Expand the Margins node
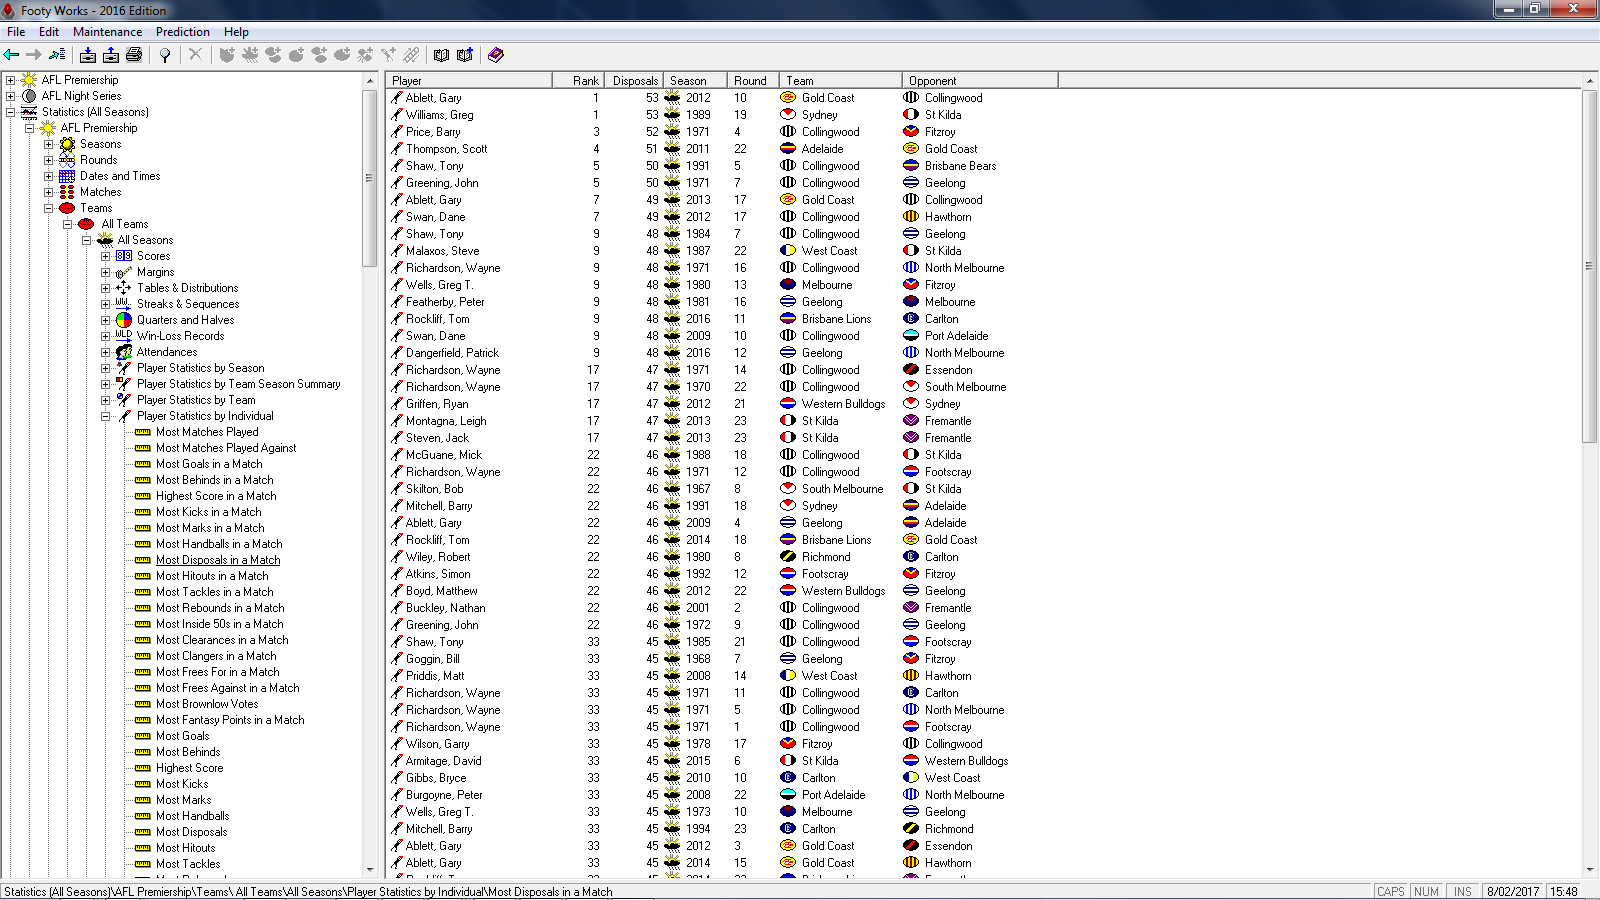 [105, 272]
